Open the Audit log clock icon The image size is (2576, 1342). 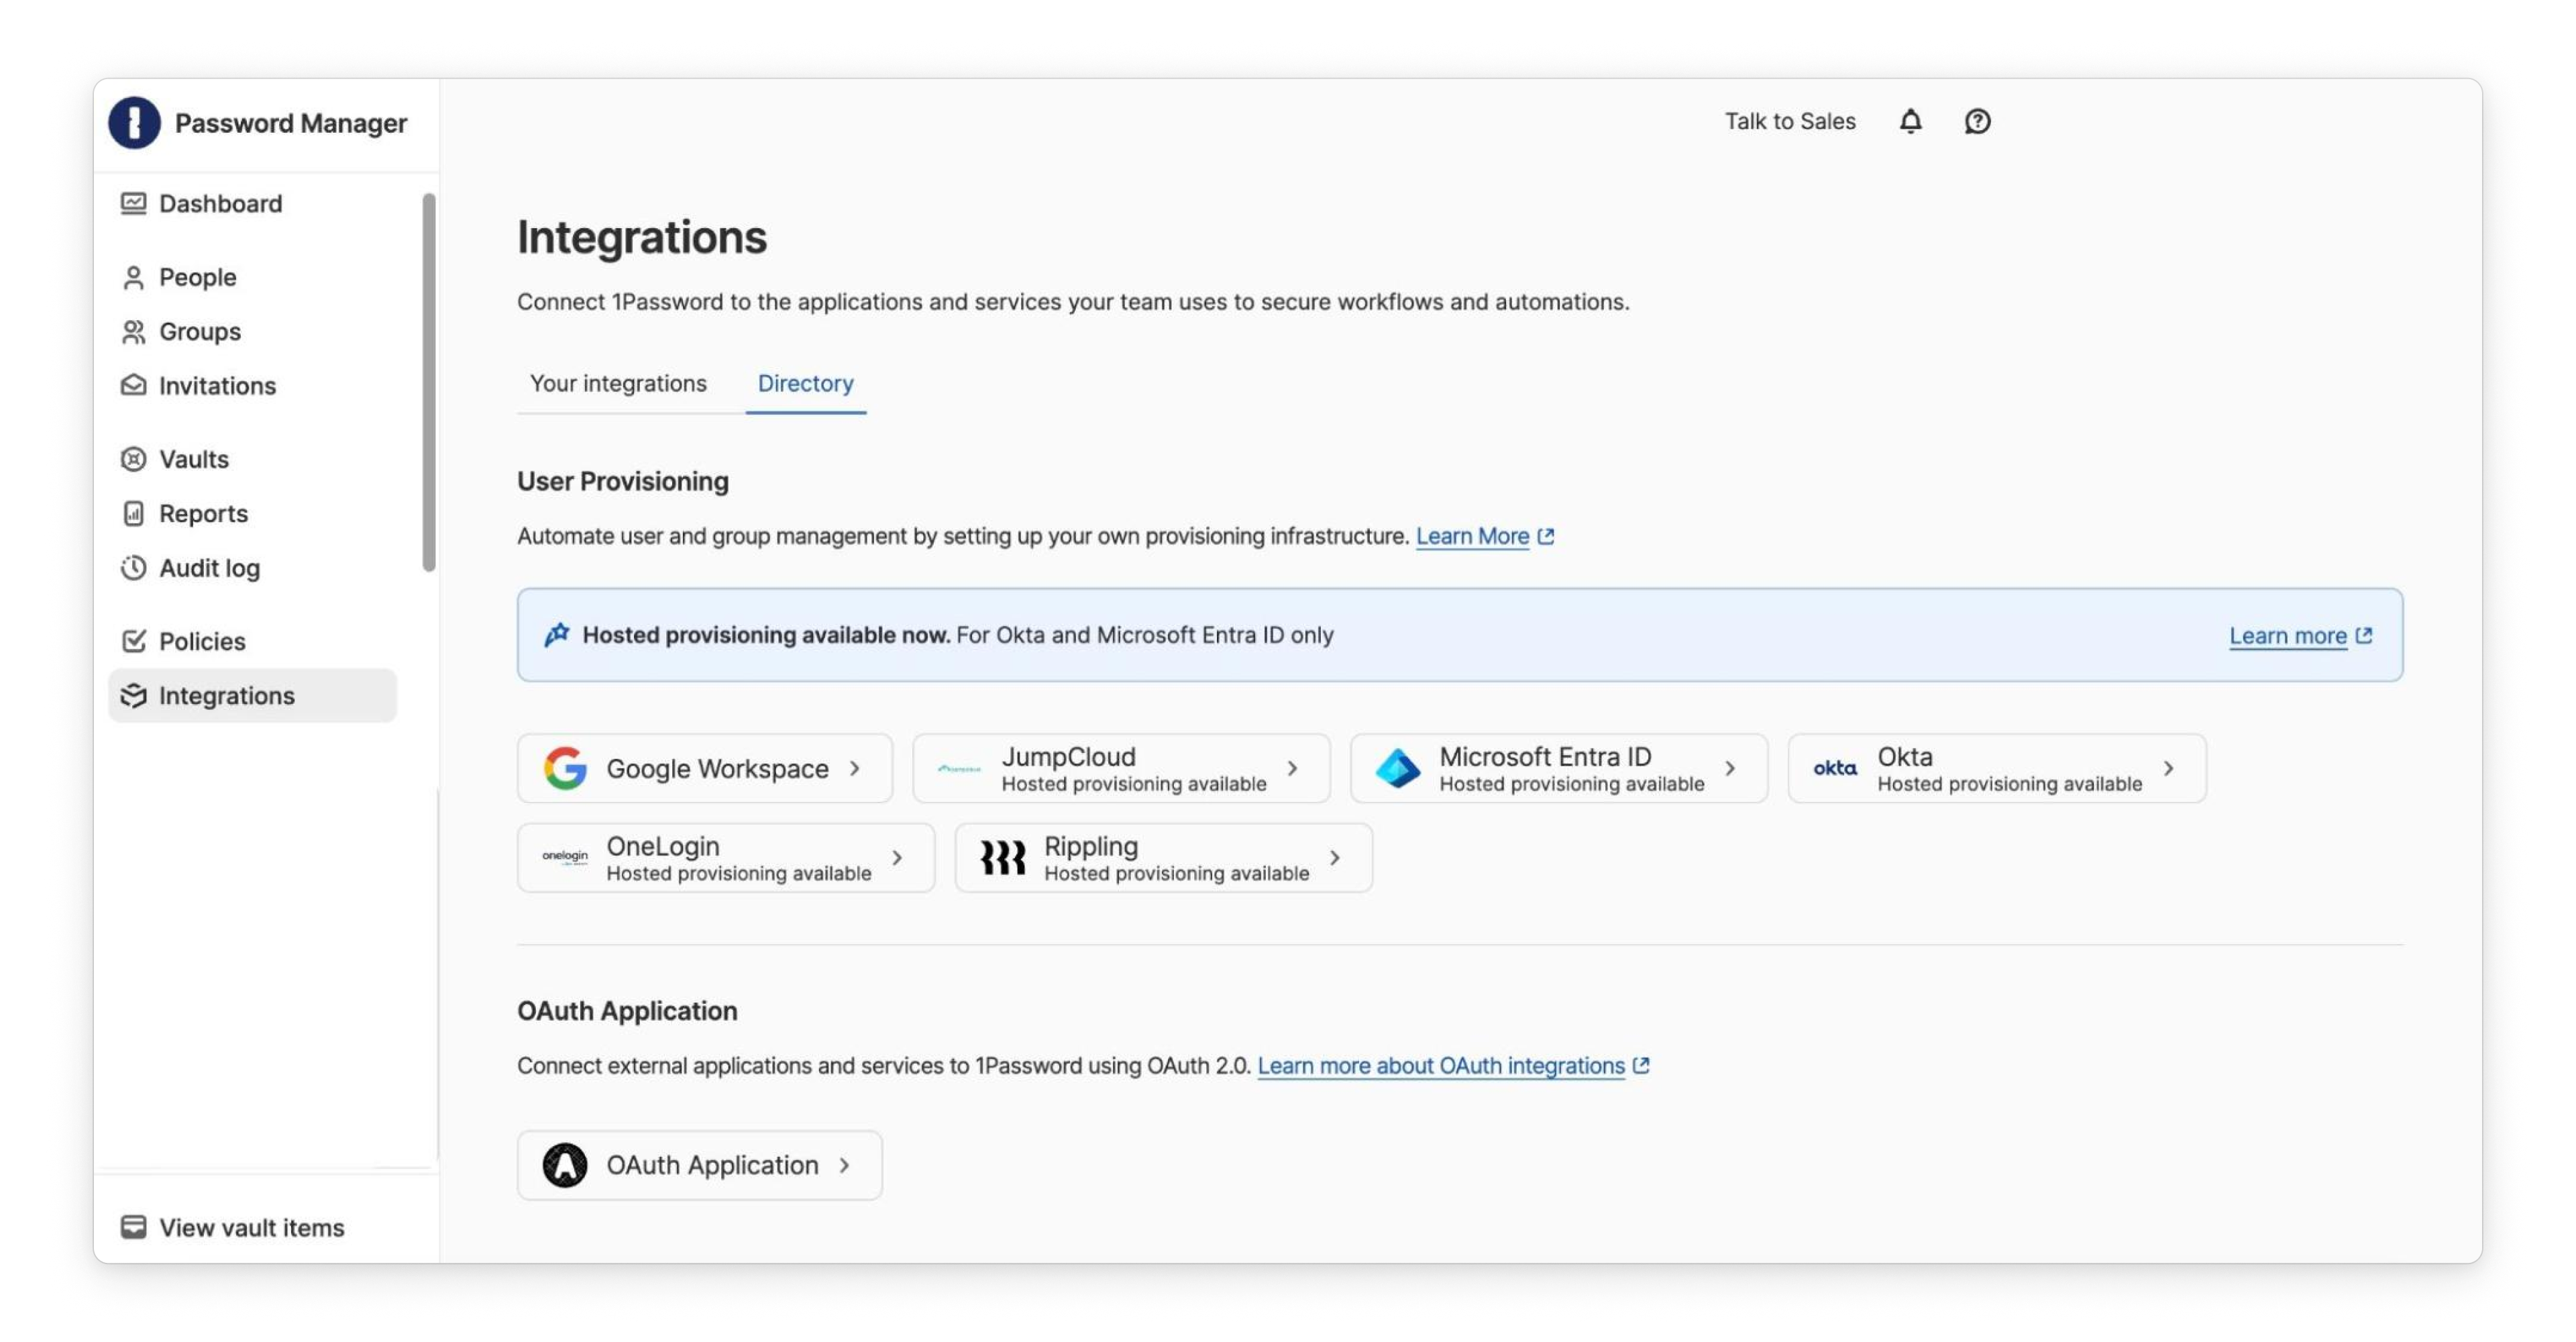click(x=134, y=568)
